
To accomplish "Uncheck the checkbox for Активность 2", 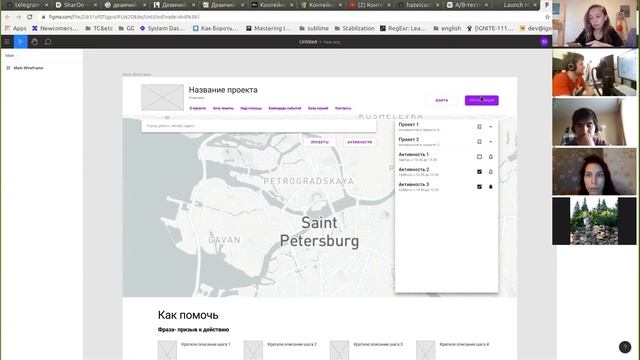I will [479, 172].
